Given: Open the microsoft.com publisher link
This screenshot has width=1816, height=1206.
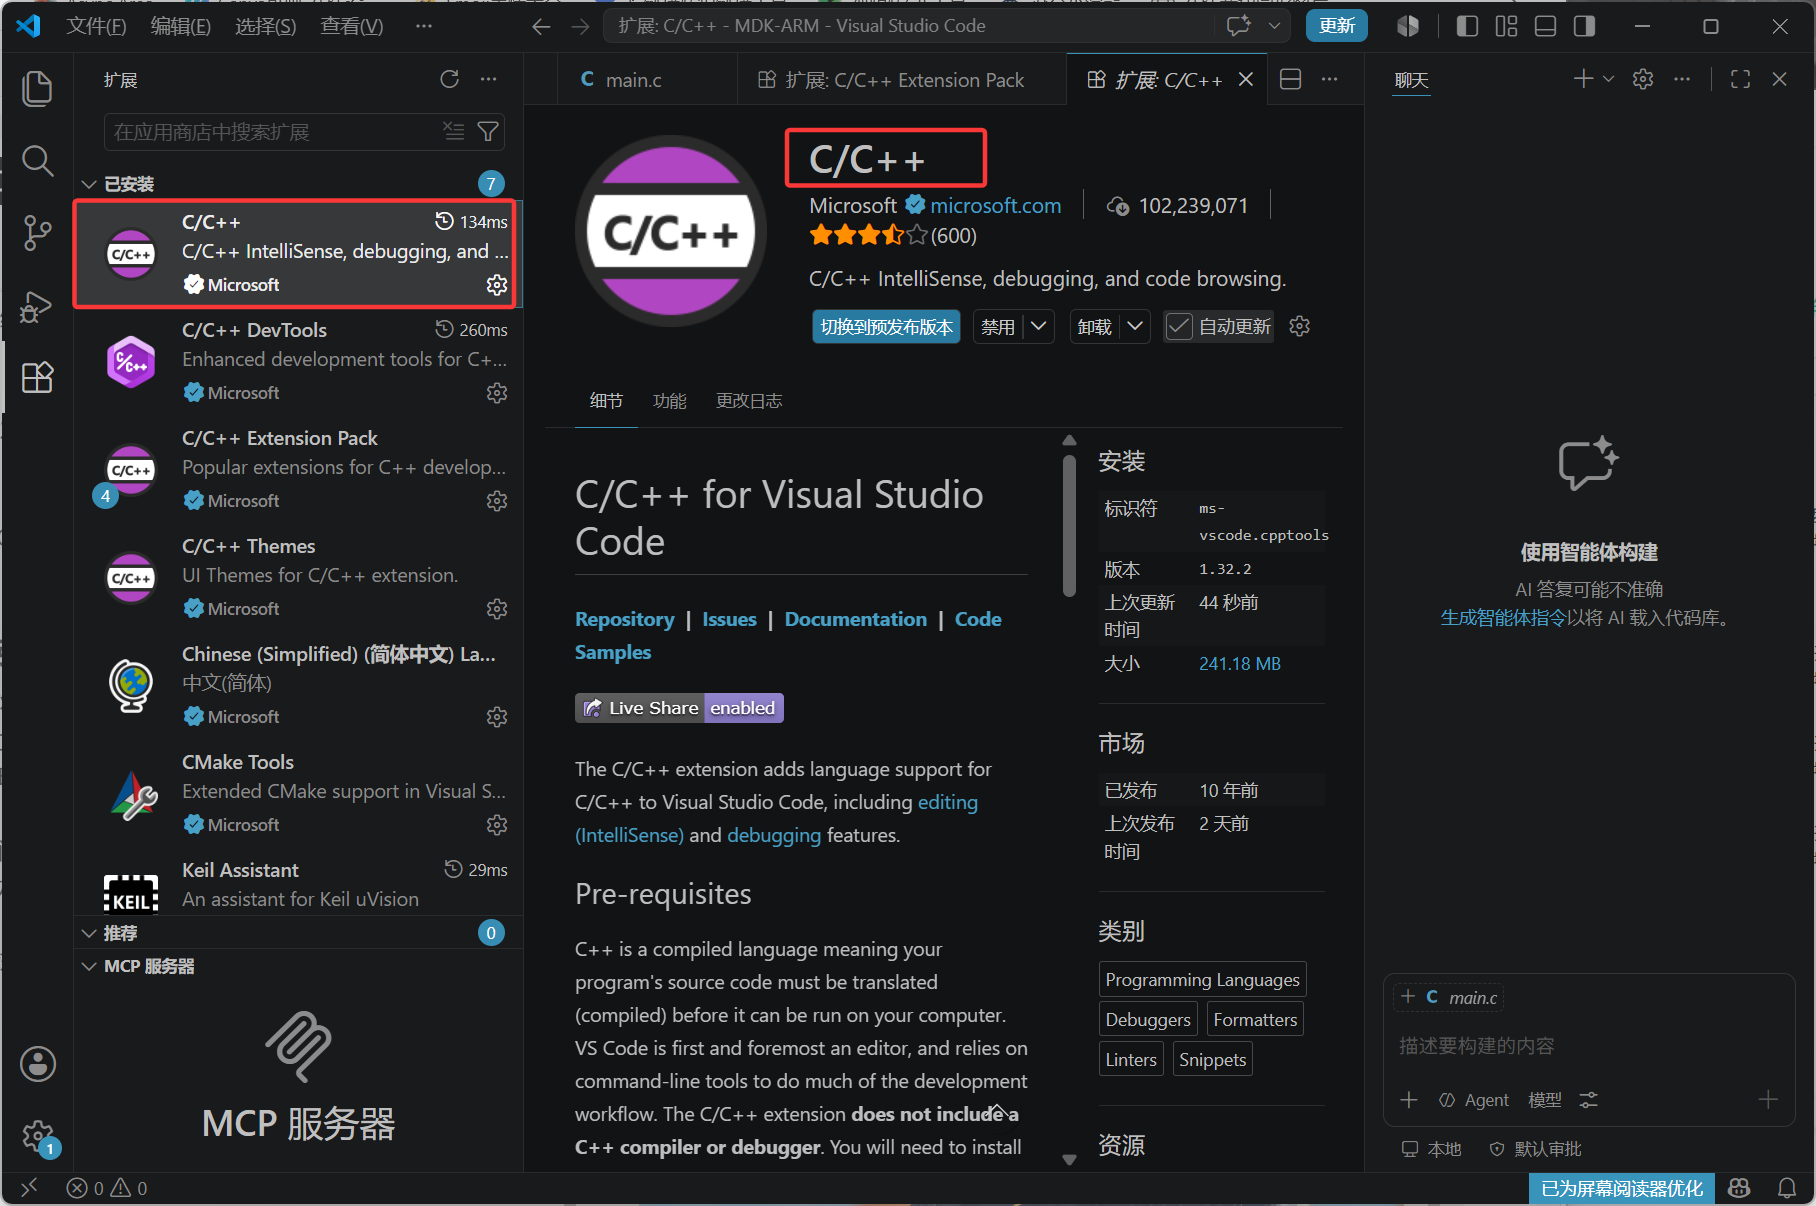Looking at the screenshot, I should point(995,206).
